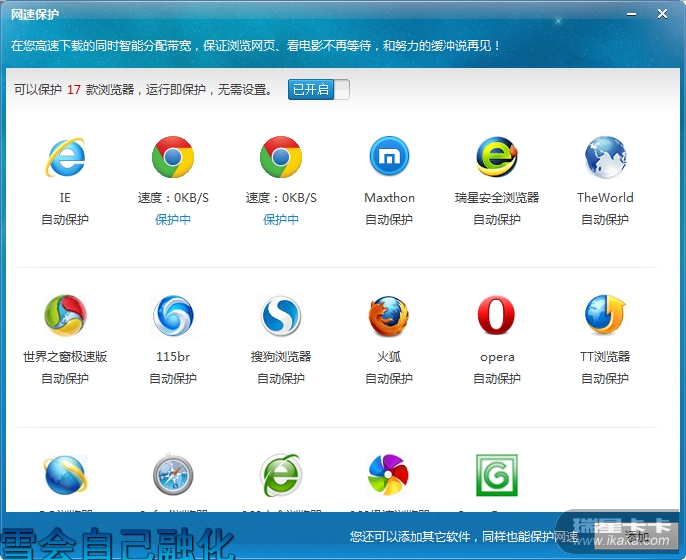The image size is (686, 560).
Task: Click 自动保护 status under 115br
Action: pos(173,378)
